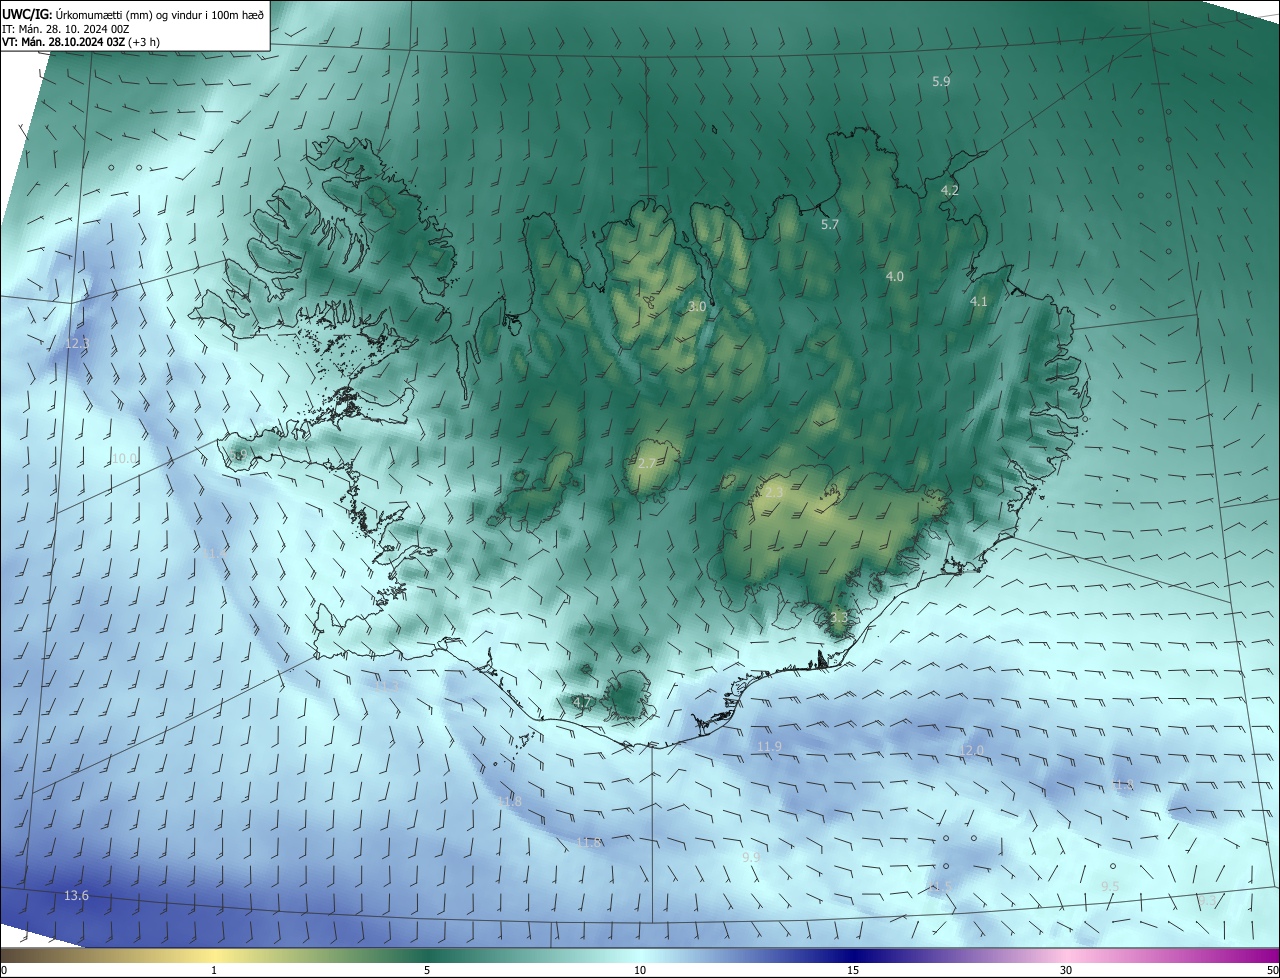Click the 11.5 value label
Viewport: 1280px width, 978px height.
click(940, 887)
